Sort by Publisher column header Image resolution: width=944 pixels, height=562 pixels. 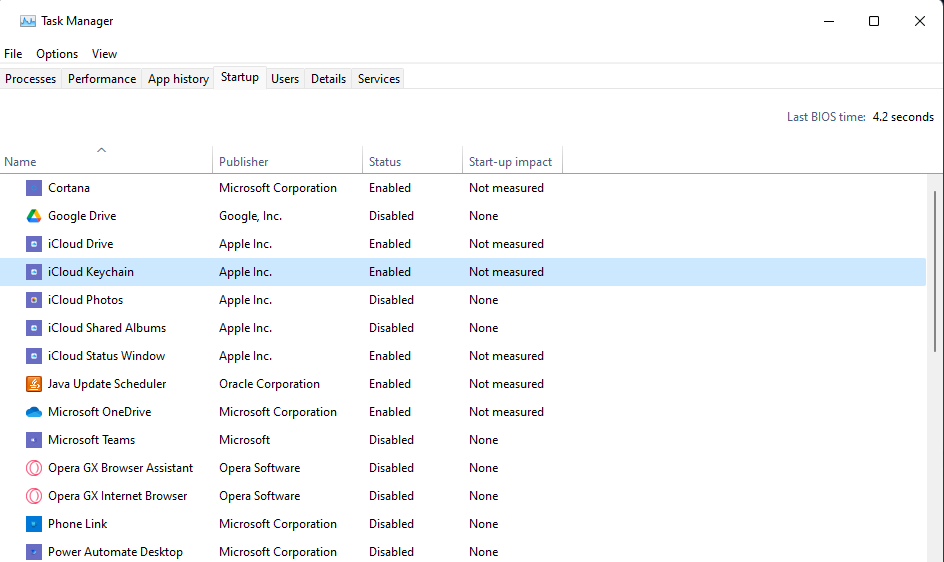(x=244, y=162)
